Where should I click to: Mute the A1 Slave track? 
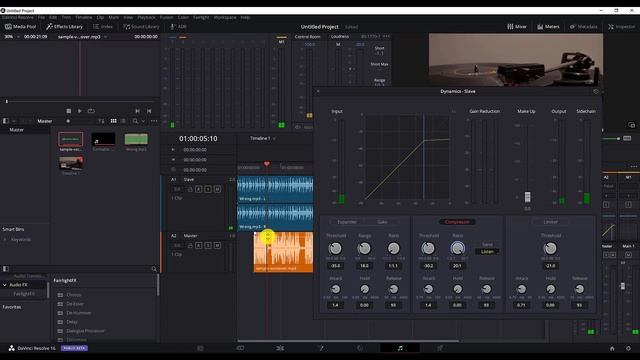pyautogui.click(x=218, y=189)
